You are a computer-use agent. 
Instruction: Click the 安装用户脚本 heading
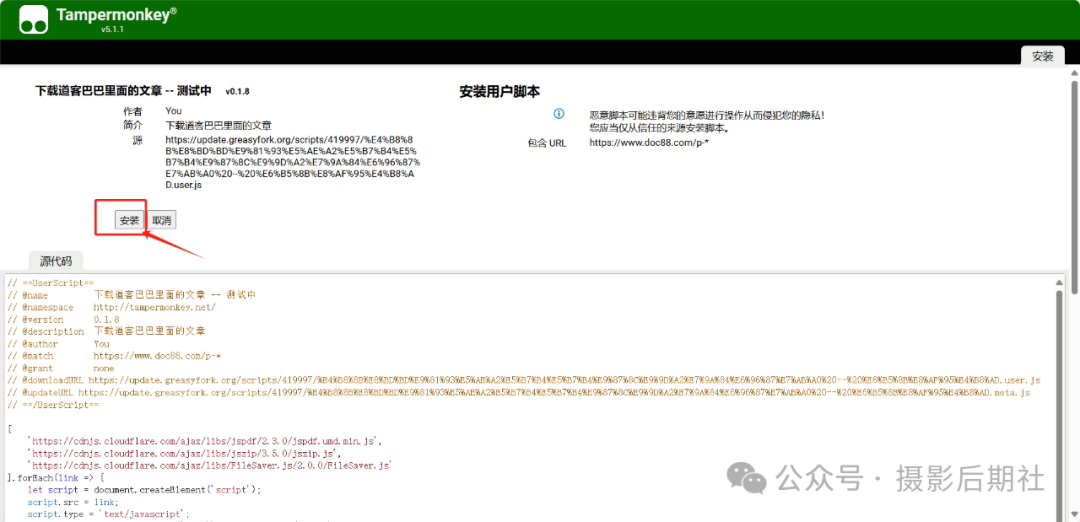[499, 92]
